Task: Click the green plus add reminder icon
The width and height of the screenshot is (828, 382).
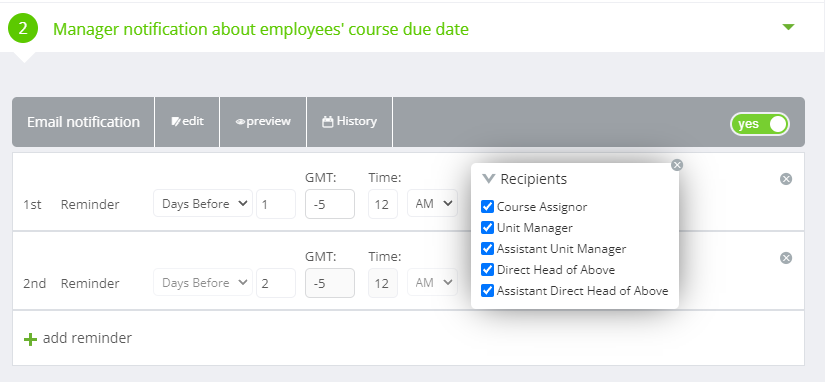Action: [x=31, y=339]
